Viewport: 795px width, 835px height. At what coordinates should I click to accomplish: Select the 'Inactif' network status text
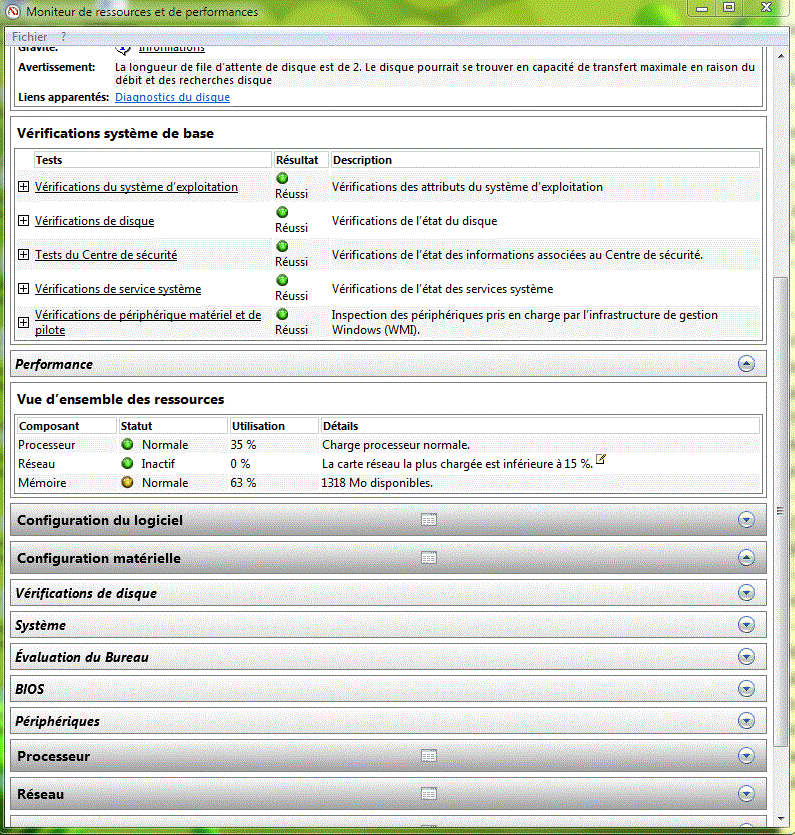point(158,464)
